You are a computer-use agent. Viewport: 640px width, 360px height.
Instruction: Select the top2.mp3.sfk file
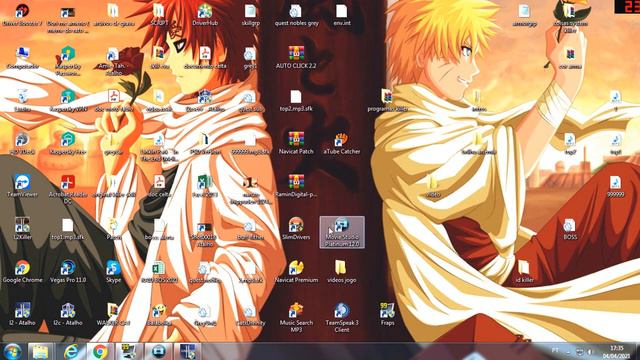tap(296, 100)
